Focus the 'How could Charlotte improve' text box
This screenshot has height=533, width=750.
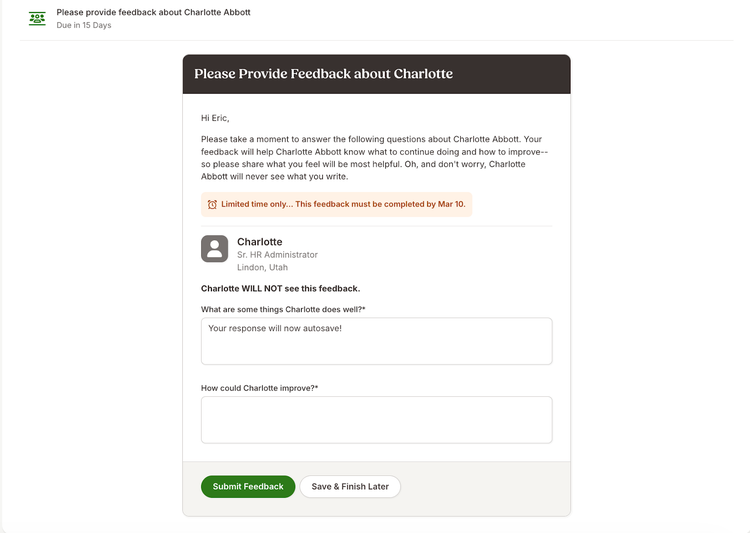point(376,420)
